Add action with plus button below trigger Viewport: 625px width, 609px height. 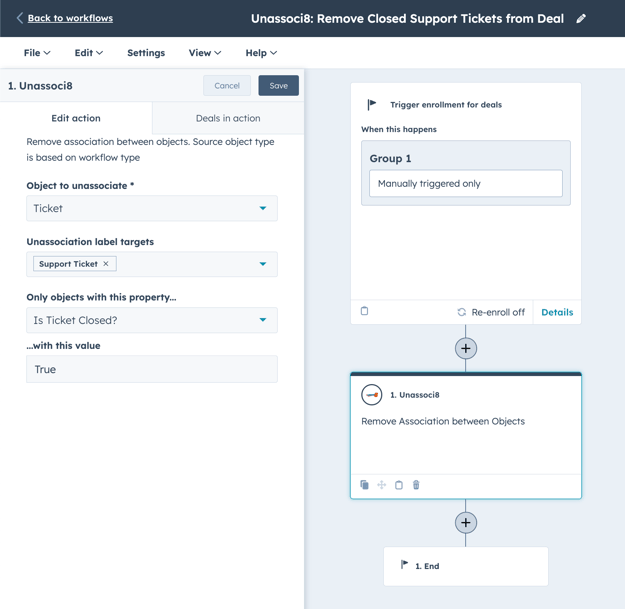tap(465, 348)
